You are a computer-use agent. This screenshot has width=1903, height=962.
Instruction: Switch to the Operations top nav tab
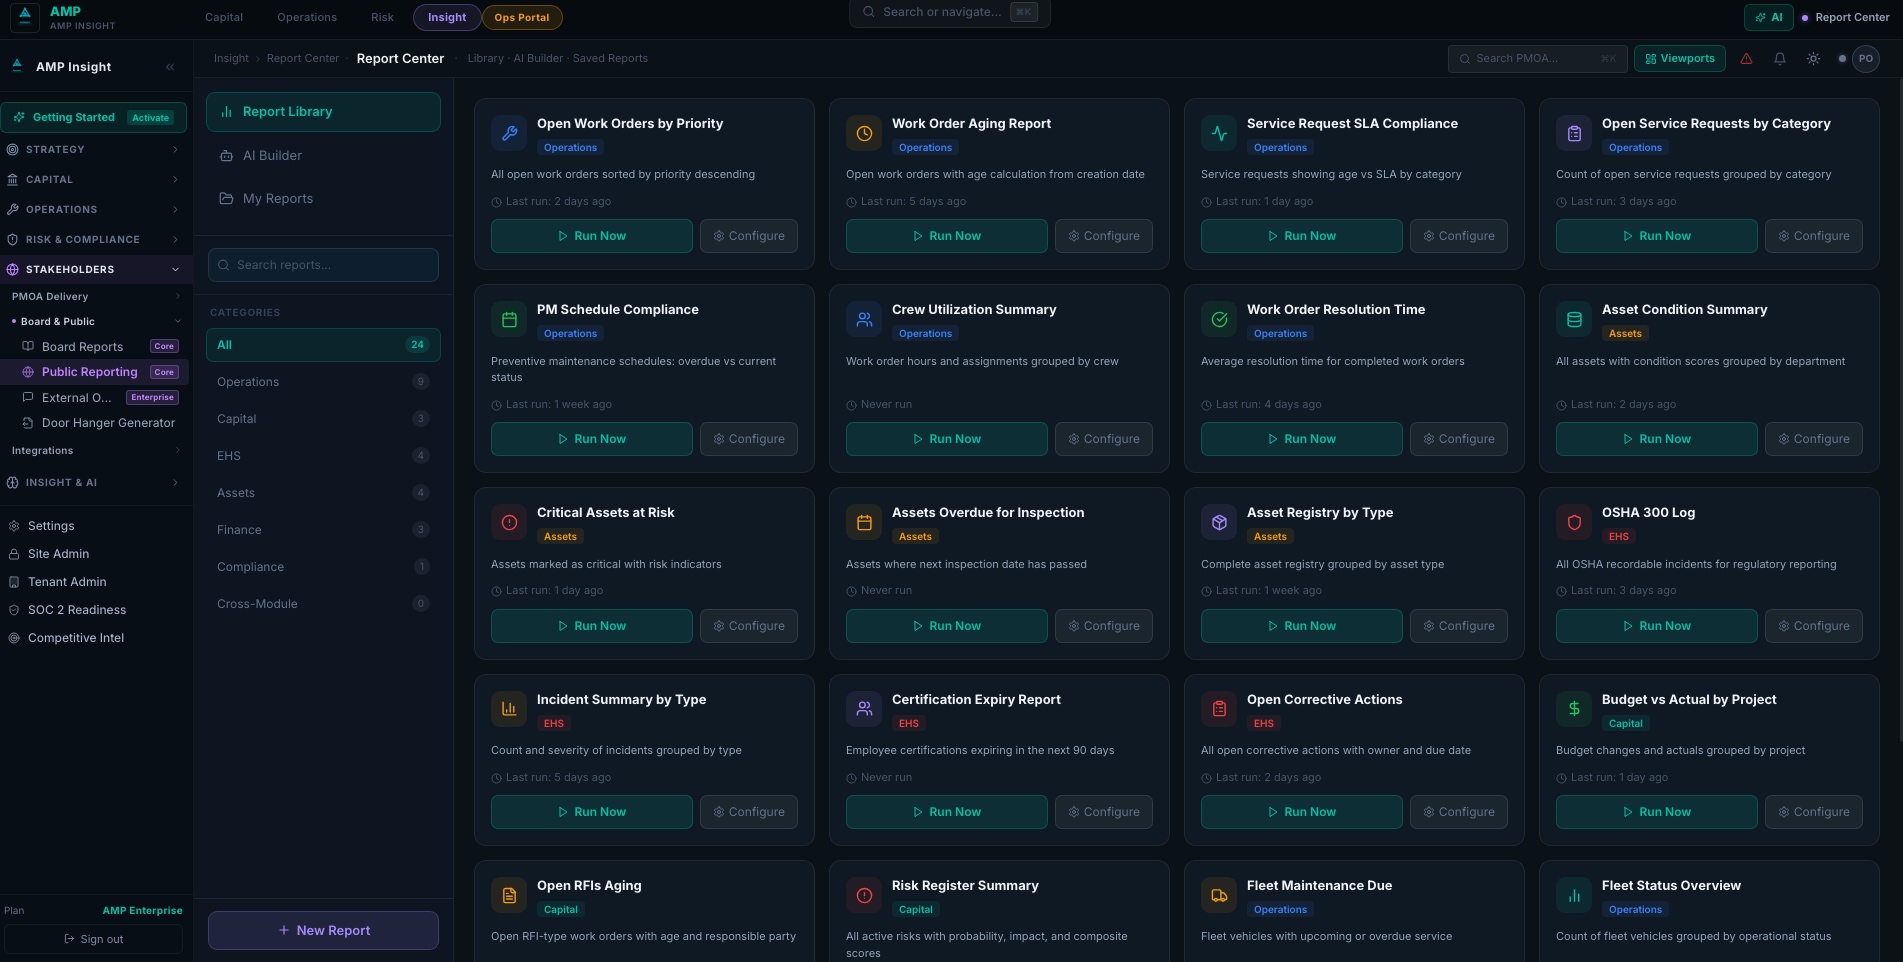tap(307, 17)
